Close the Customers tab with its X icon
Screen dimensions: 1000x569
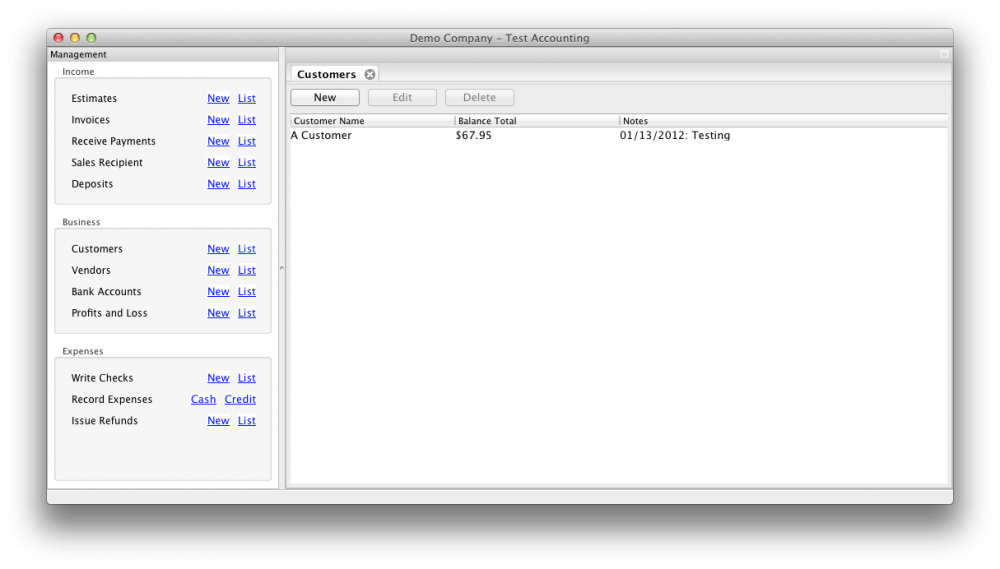coord(370,75)
